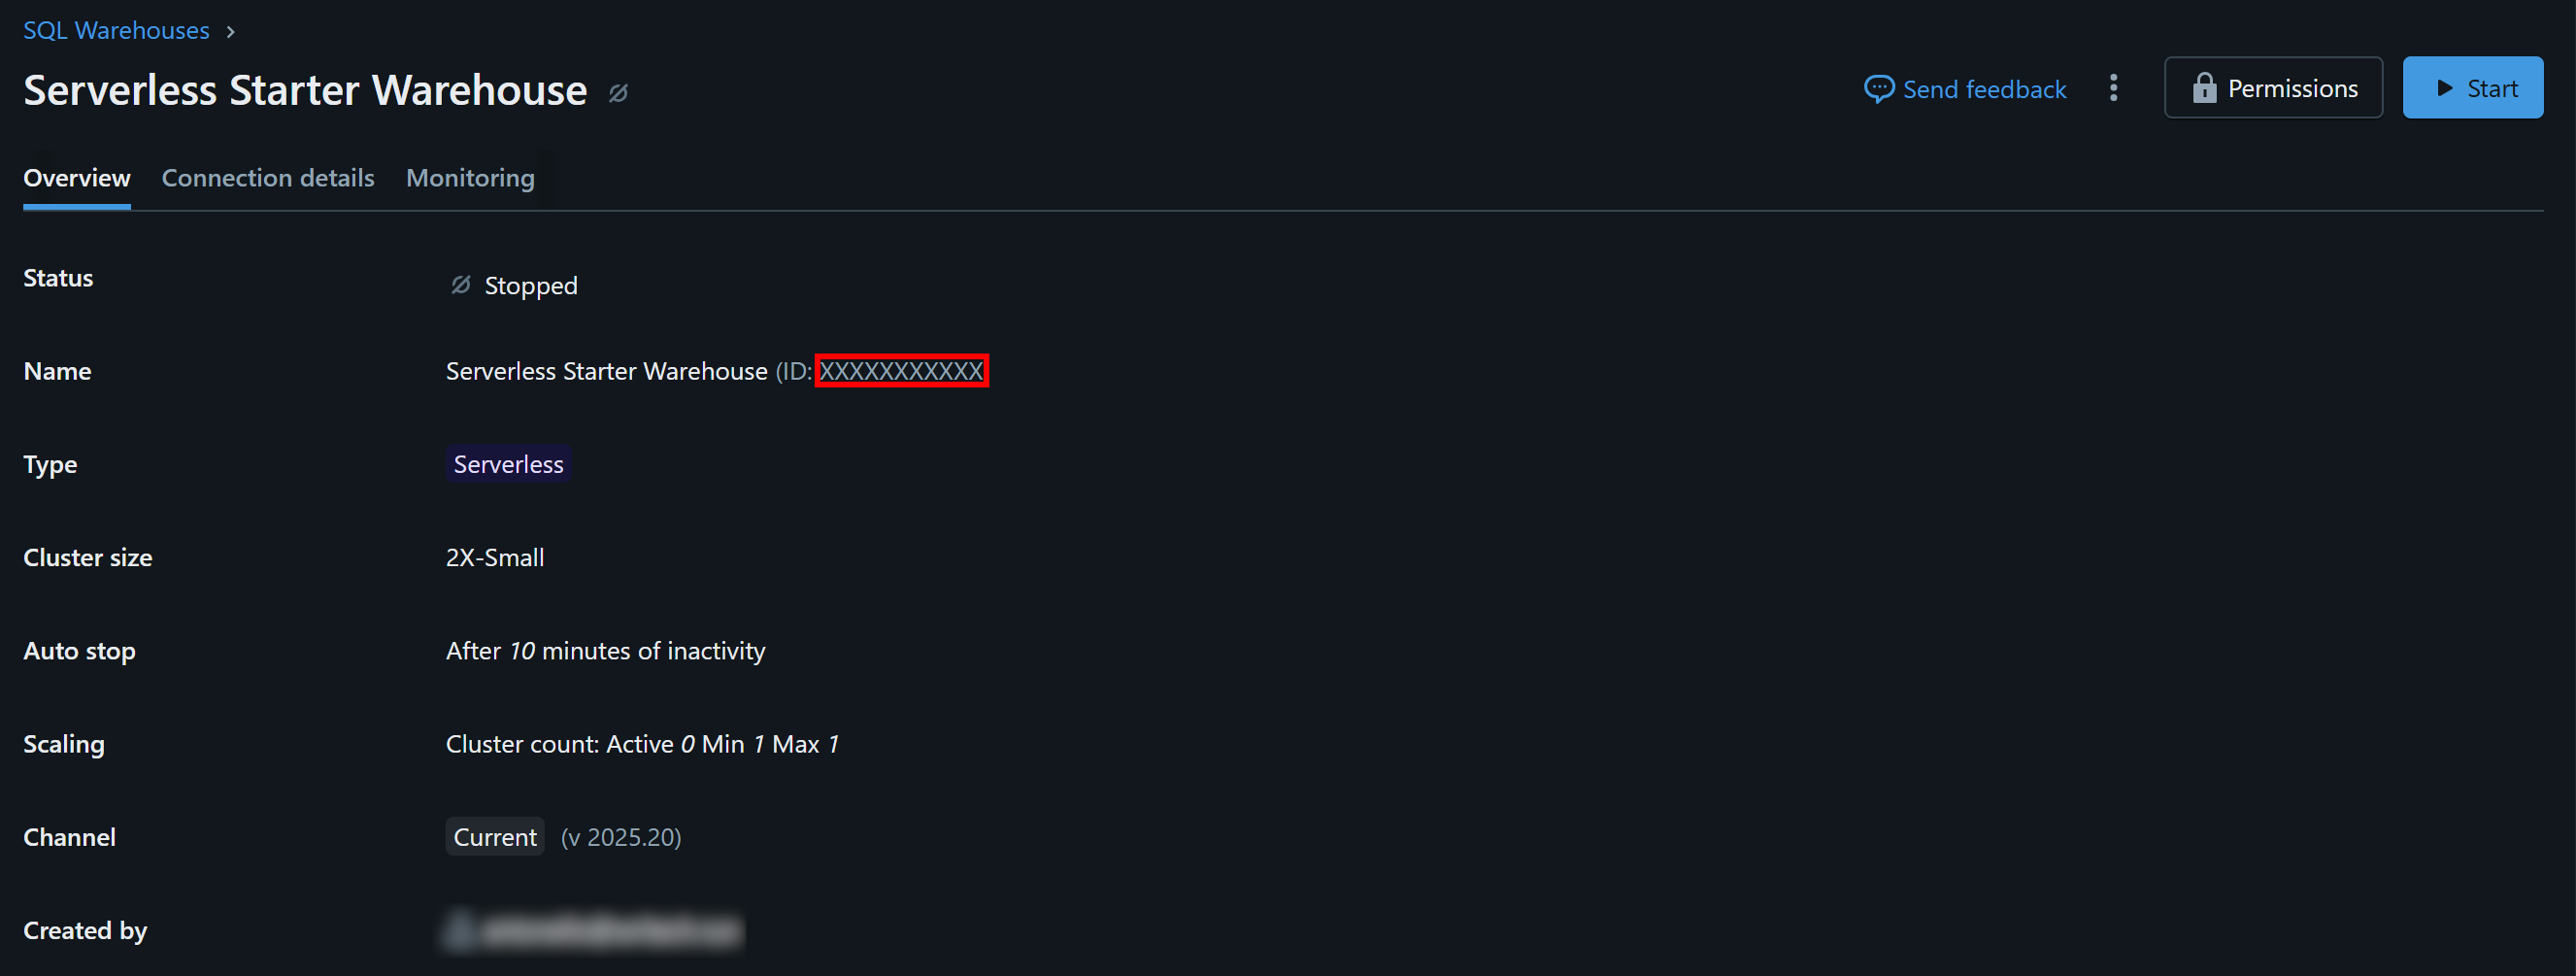Click the v 2025.20 version text
Screen dimensions: 2576x976
pyautogui.click(x=621, y=837)
